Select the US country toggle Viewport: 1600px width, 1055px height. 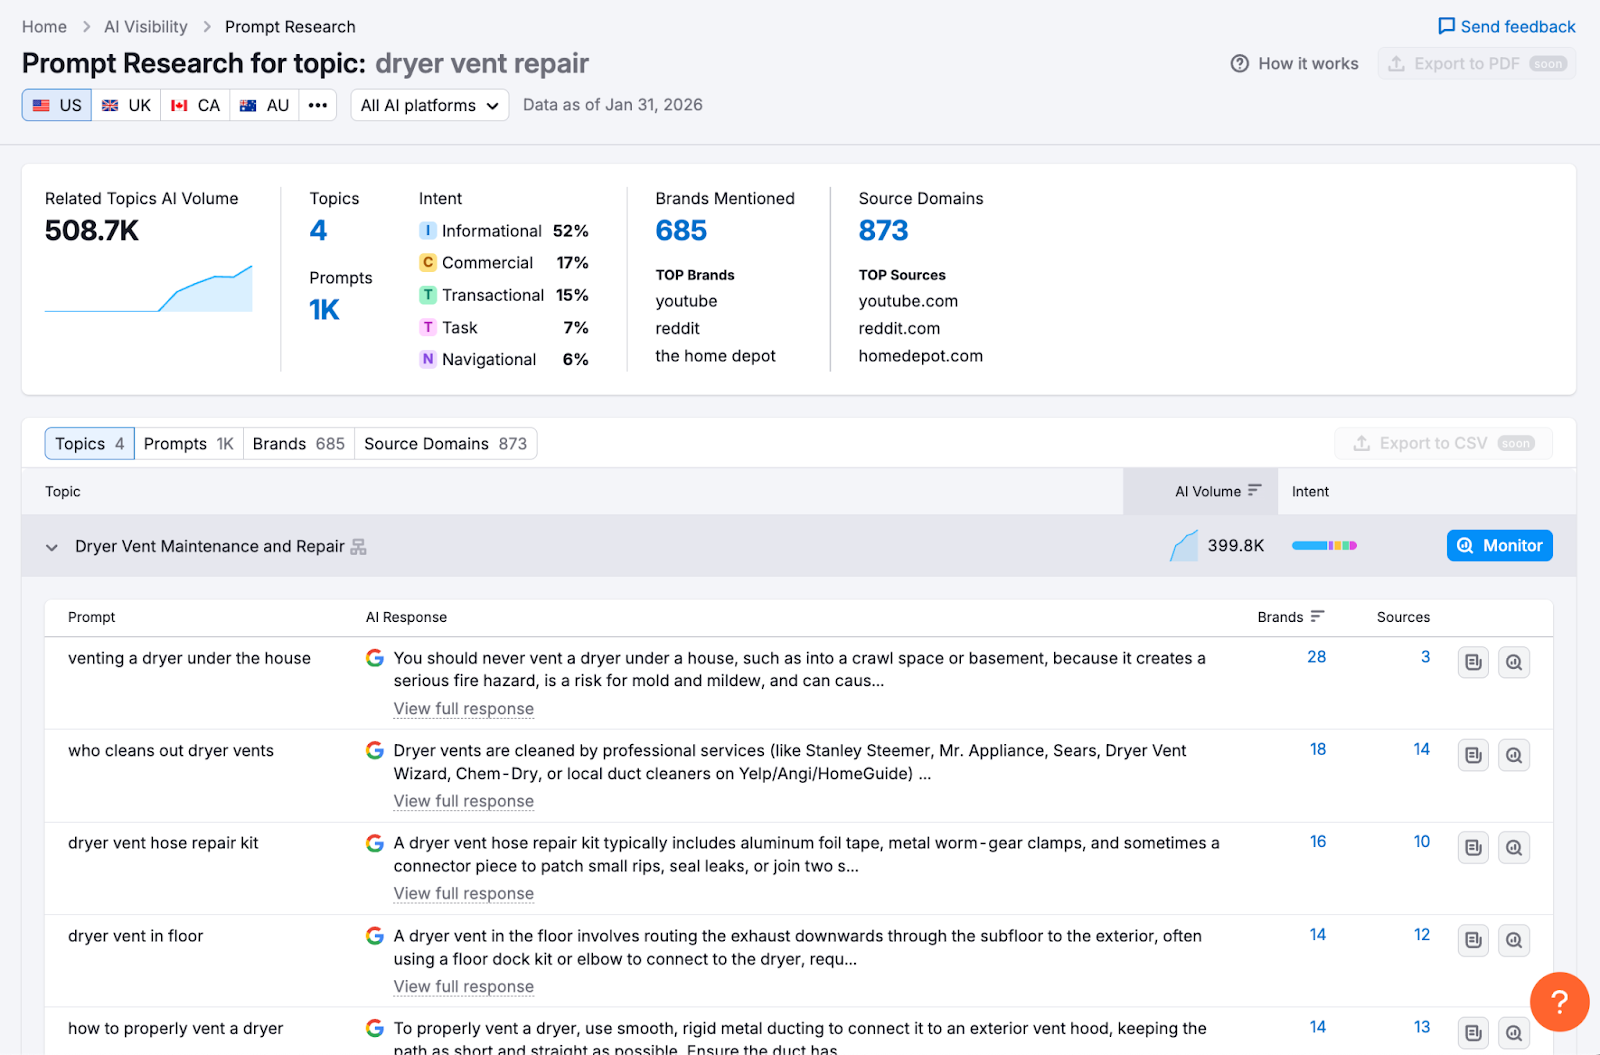click(x=57, y=105)
